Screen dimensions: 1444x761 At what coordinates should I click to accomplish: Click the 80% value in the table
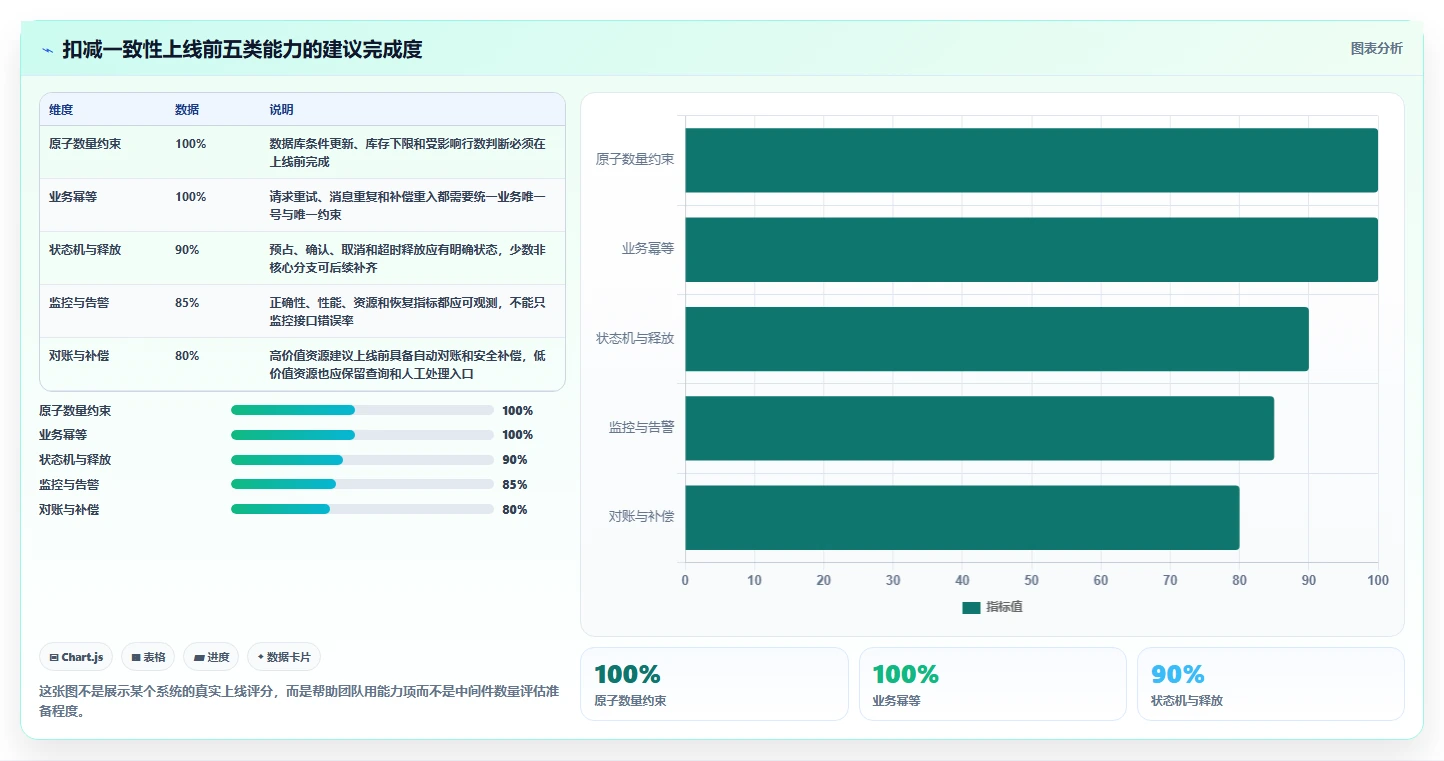[x=187, y=356]
